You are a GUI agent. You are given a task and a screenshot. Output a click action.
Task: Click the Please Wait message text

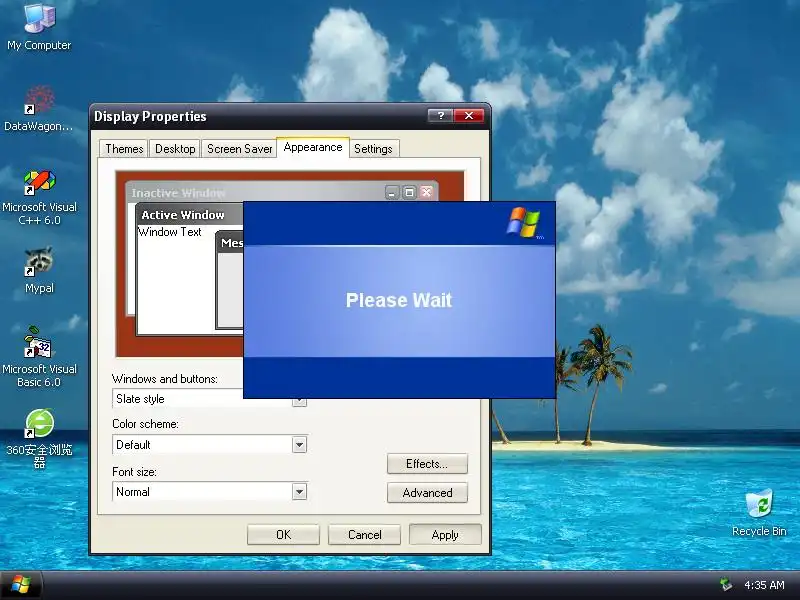point(399,300)
